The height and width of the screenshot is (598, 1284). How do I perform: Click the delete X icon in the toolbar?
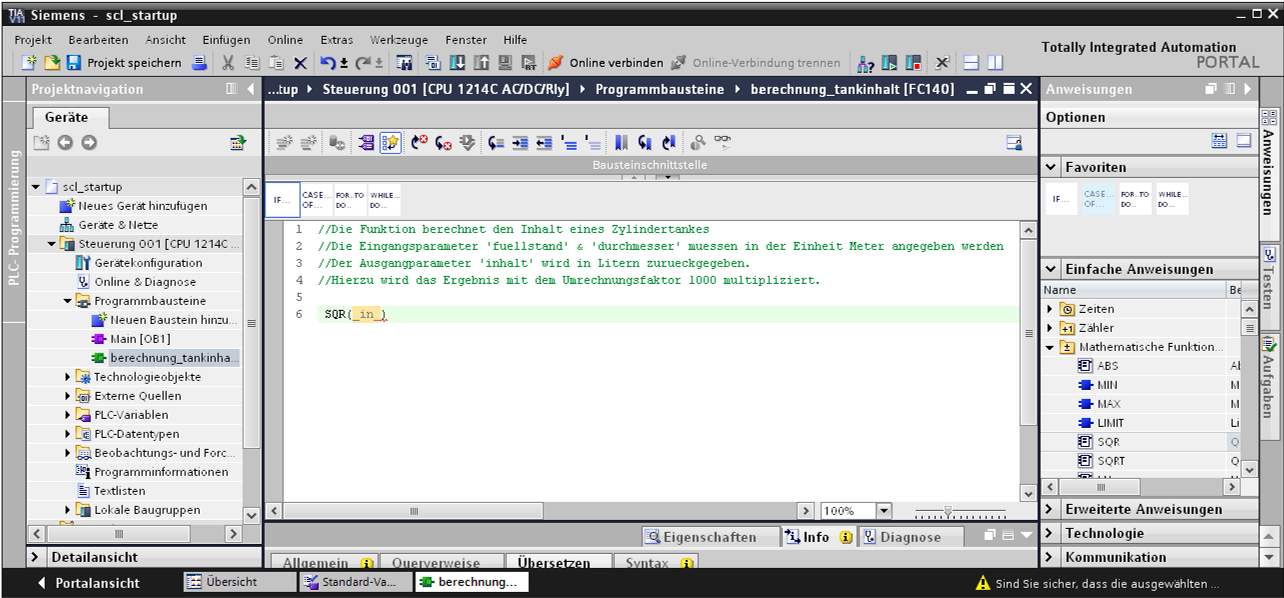(x=300, y=63)
